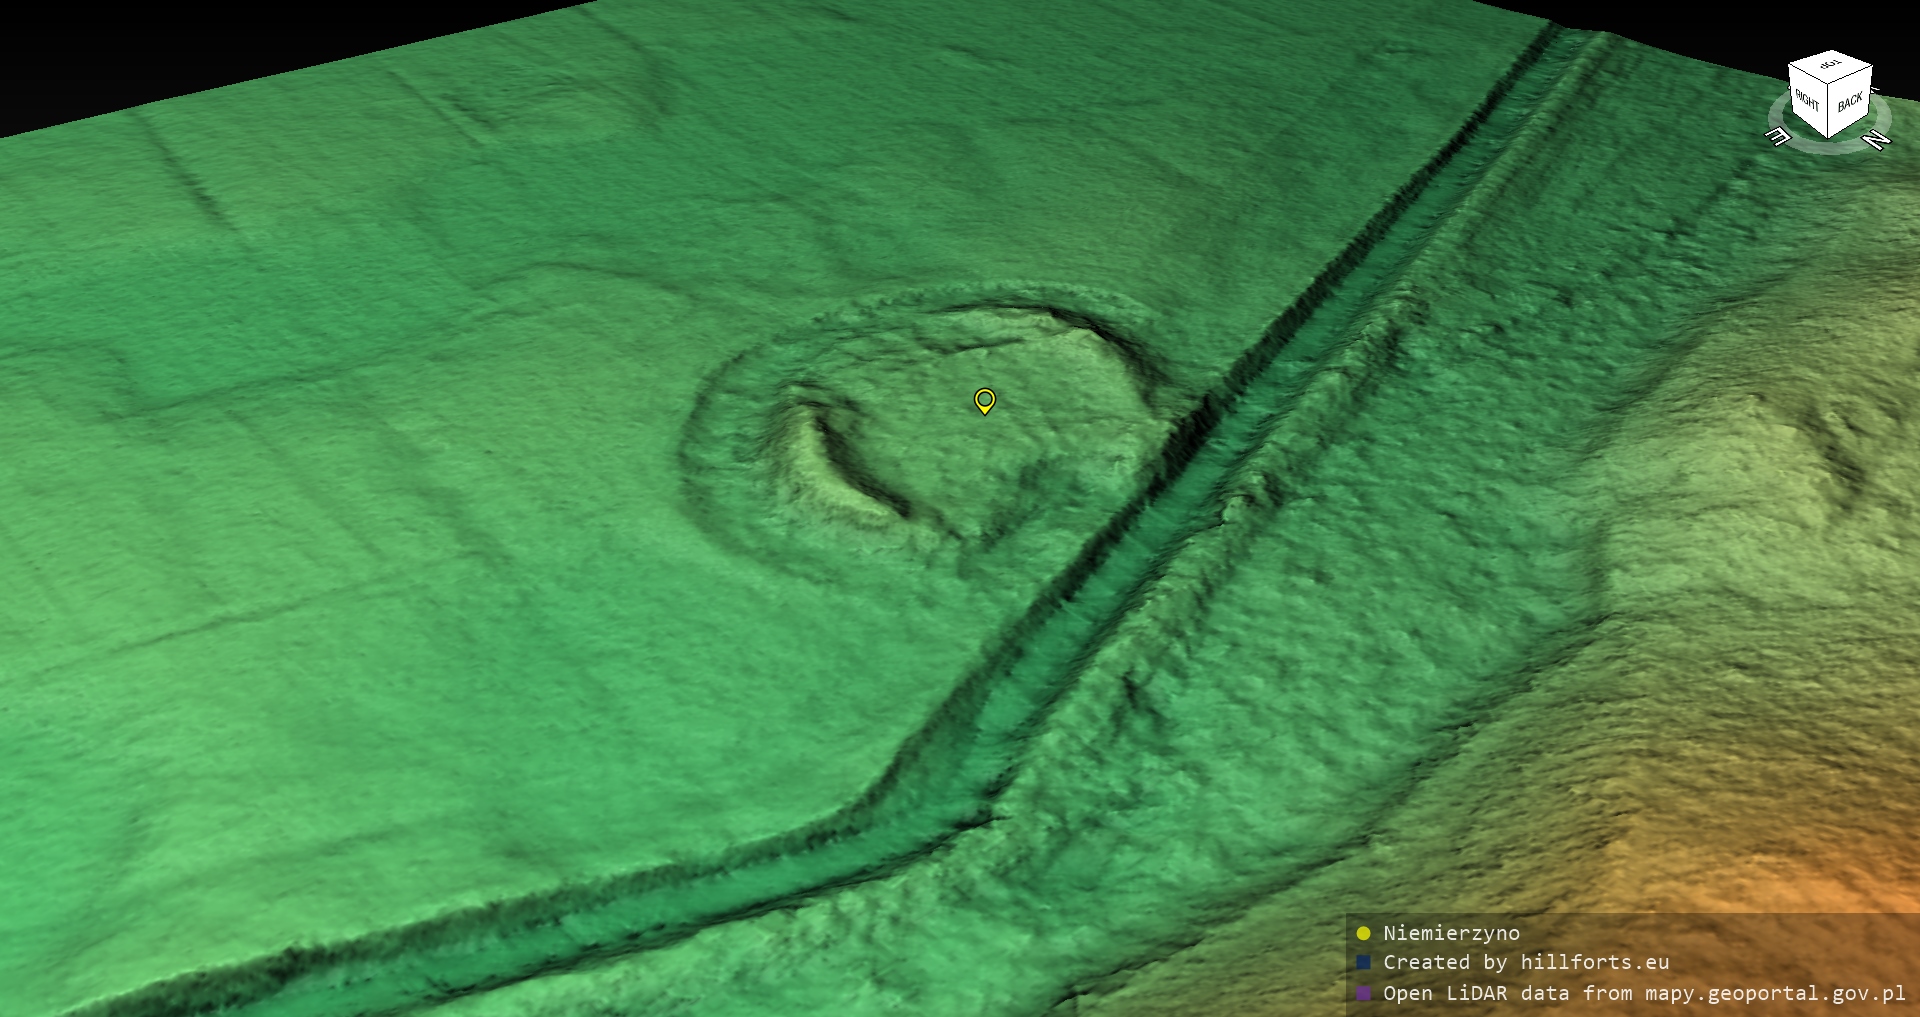The width and height of the screenshot is (1920, 1017).
Task: Click the blue square in the legend
Action: pyautogui.click(x=1363, y=962)
